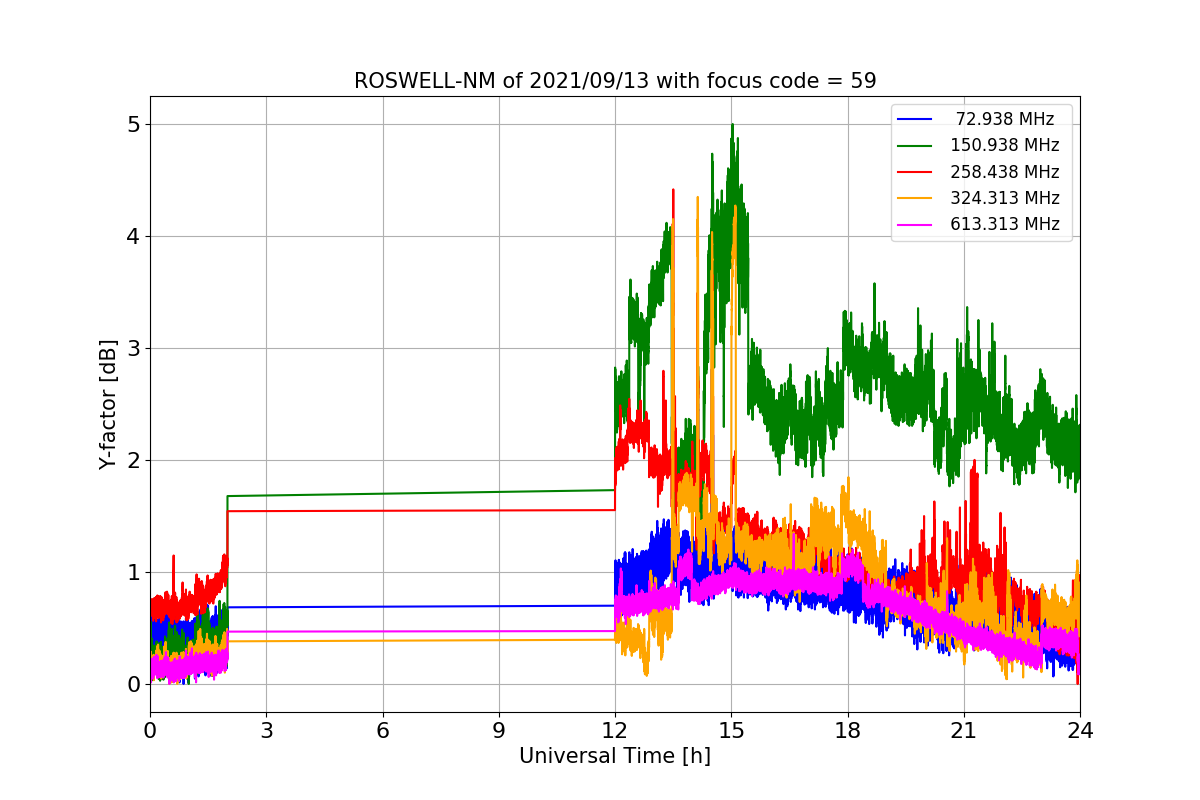Click the green legend line sample
1200x800 pixels.
point(915,145)
